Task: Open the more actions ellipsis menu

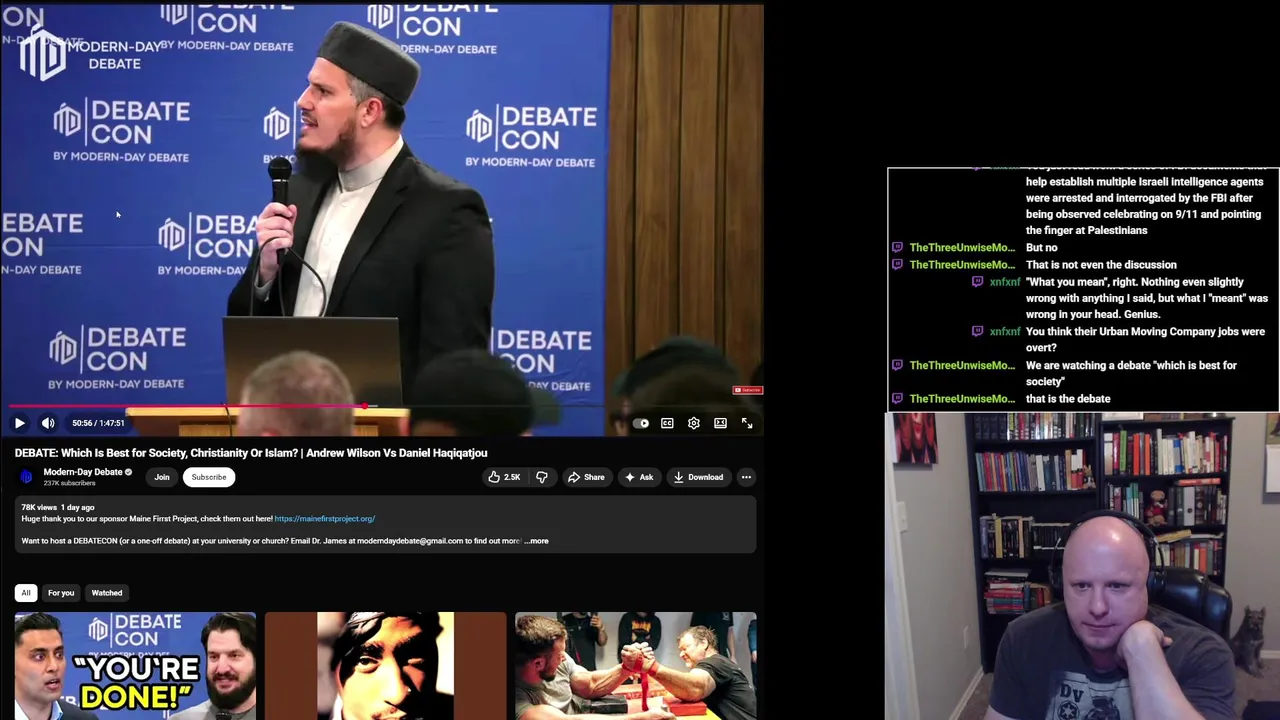Action: [x=746, y=477]
